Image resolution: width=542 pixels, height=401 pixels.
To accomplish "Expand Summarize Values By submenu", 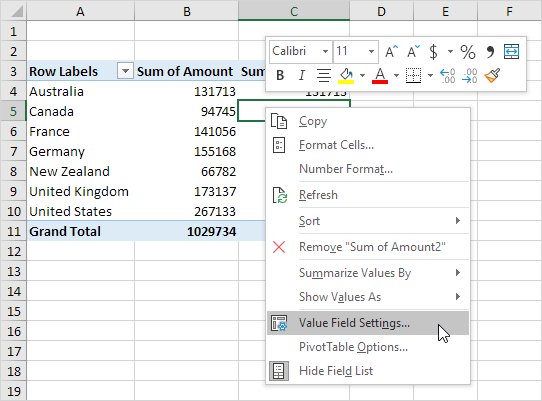I will click(x=368, y=273).
